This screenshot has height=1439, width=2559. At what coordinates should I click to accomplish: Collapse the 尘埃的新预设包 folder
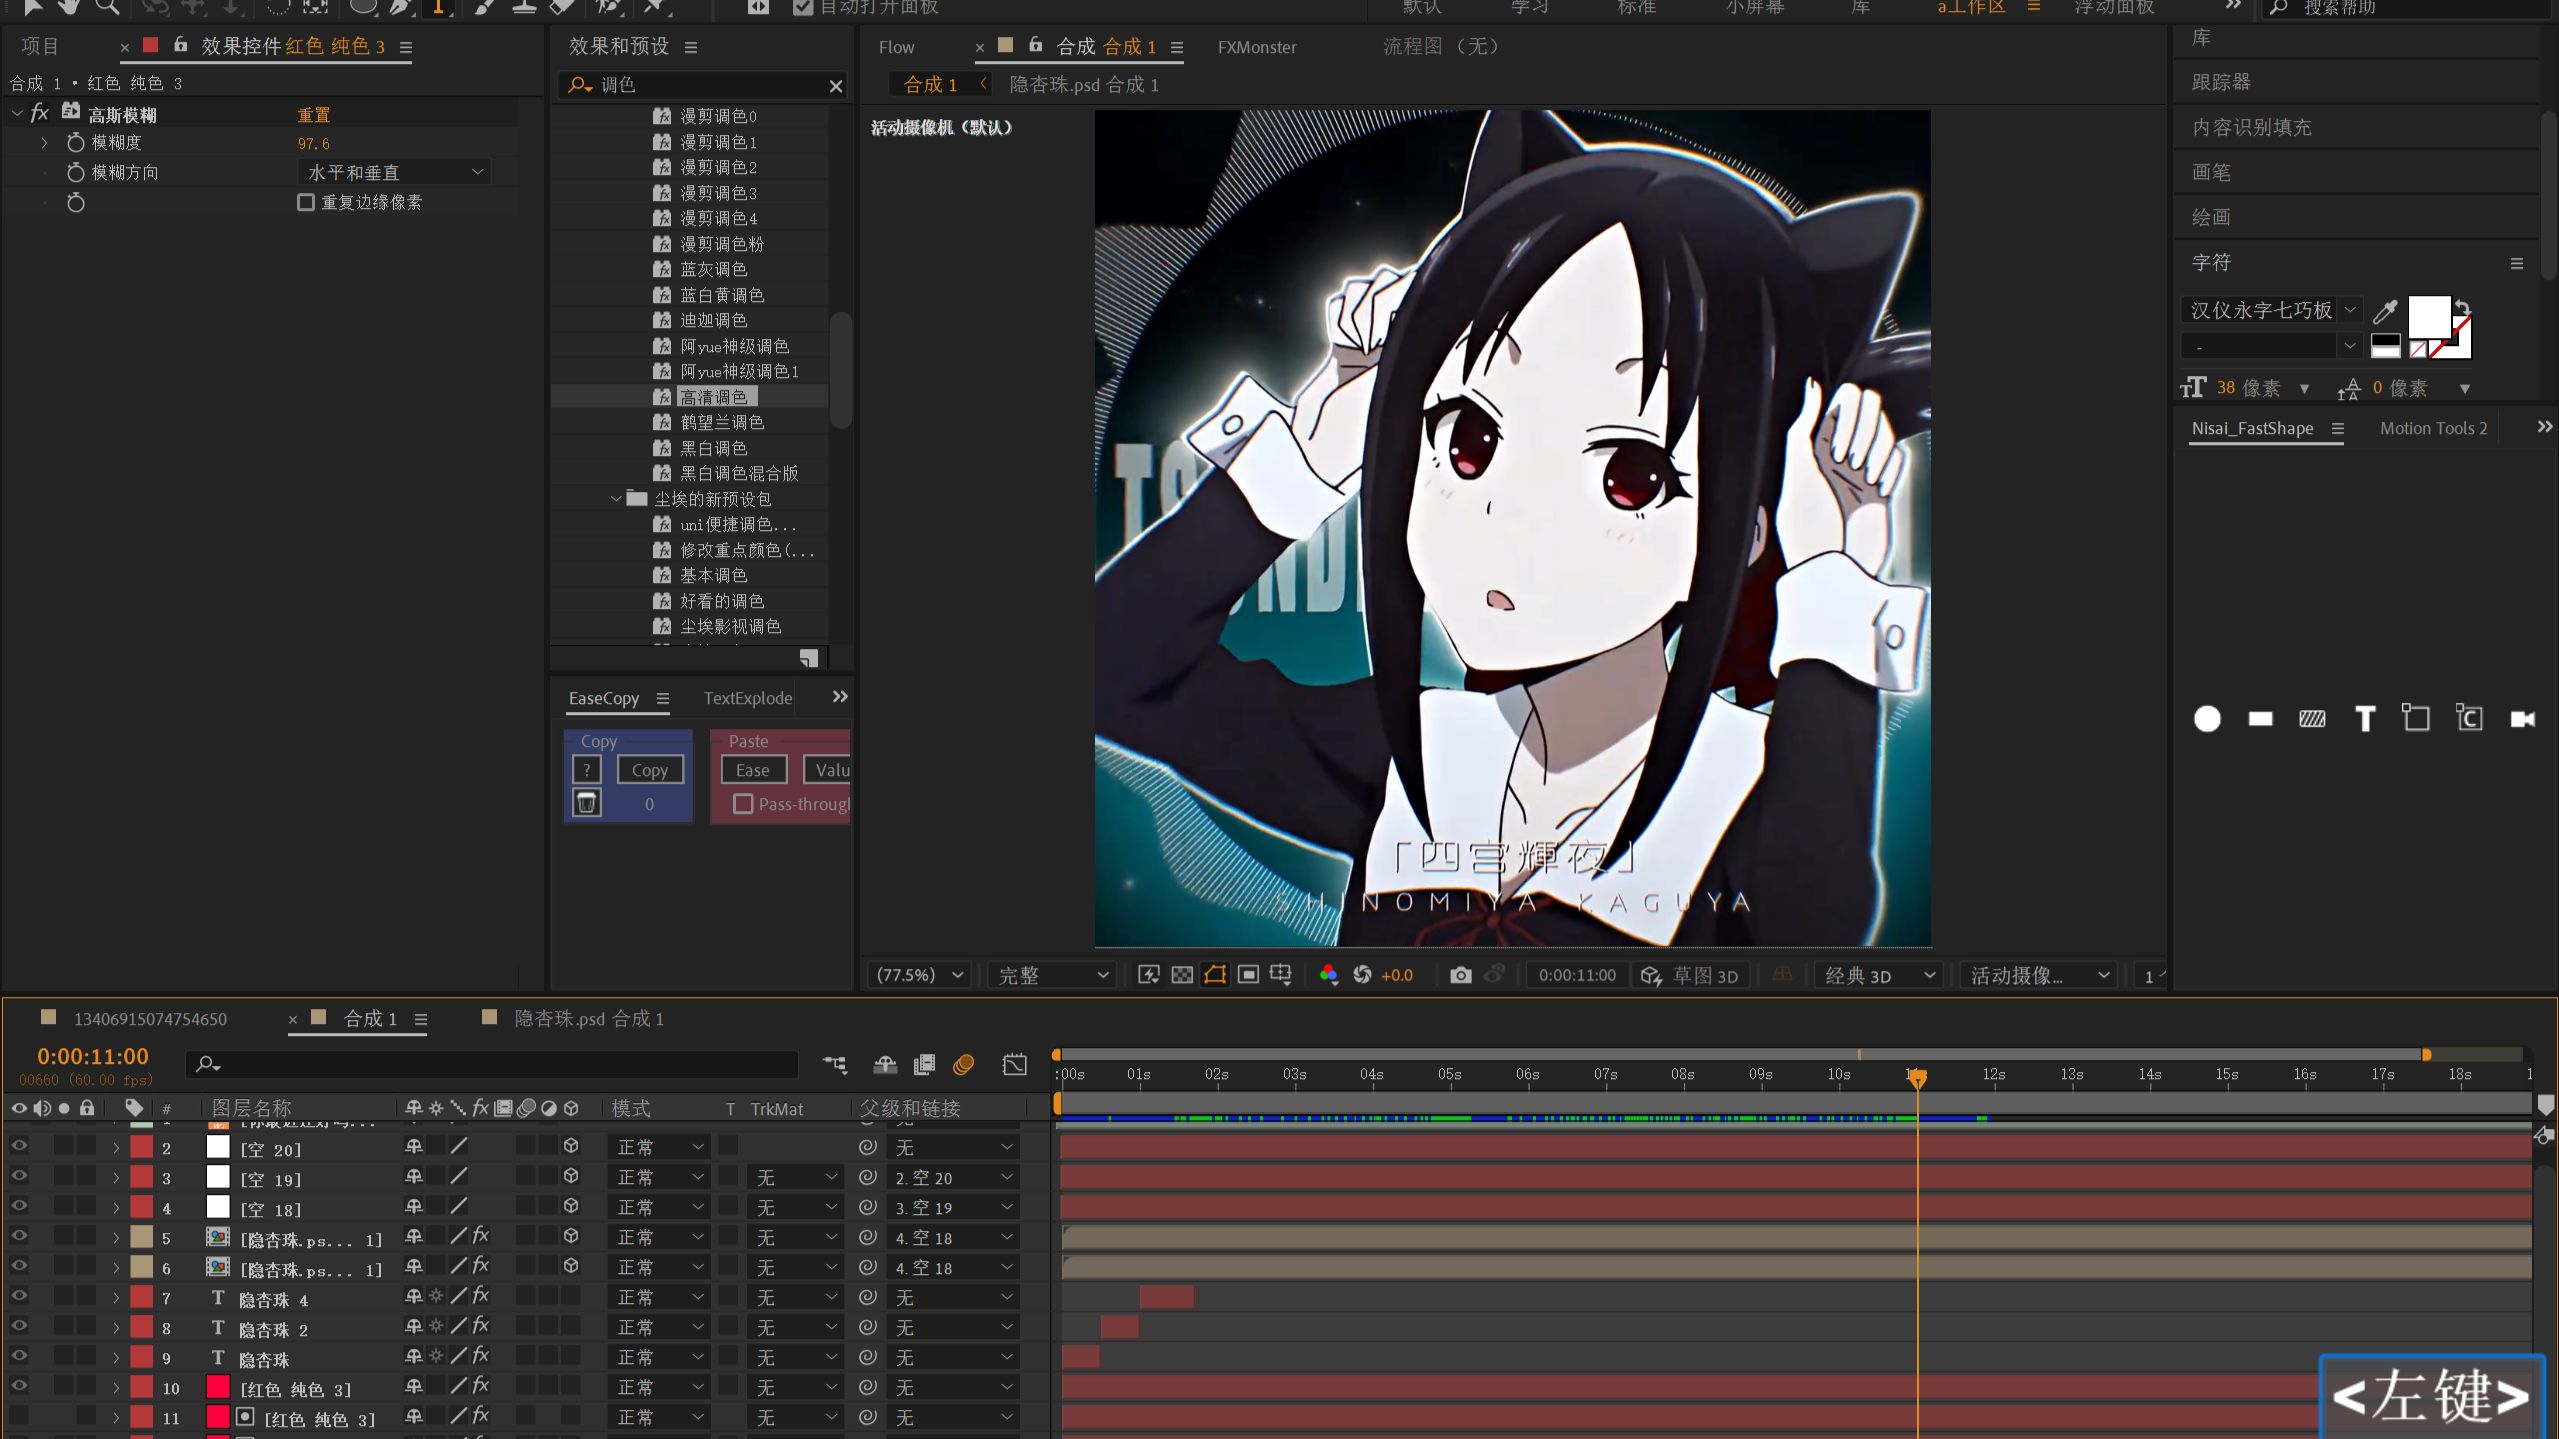tap(616, 499)
